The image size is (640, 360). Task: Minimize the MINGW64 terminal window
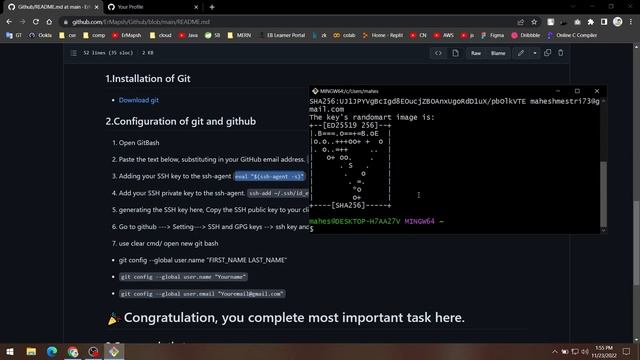(x=558, y=91)
